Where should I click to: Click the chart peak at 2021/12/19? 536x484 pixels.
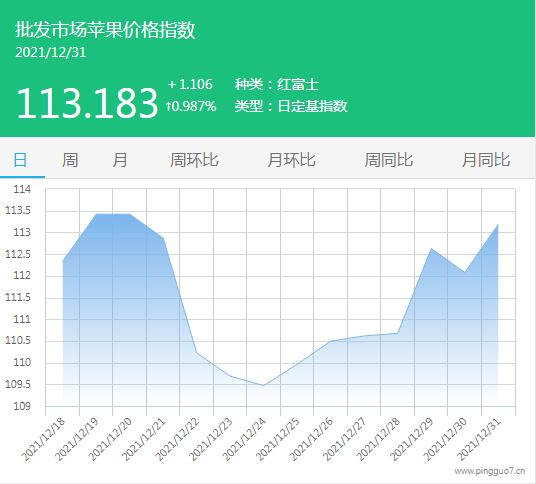click(96, 214)
